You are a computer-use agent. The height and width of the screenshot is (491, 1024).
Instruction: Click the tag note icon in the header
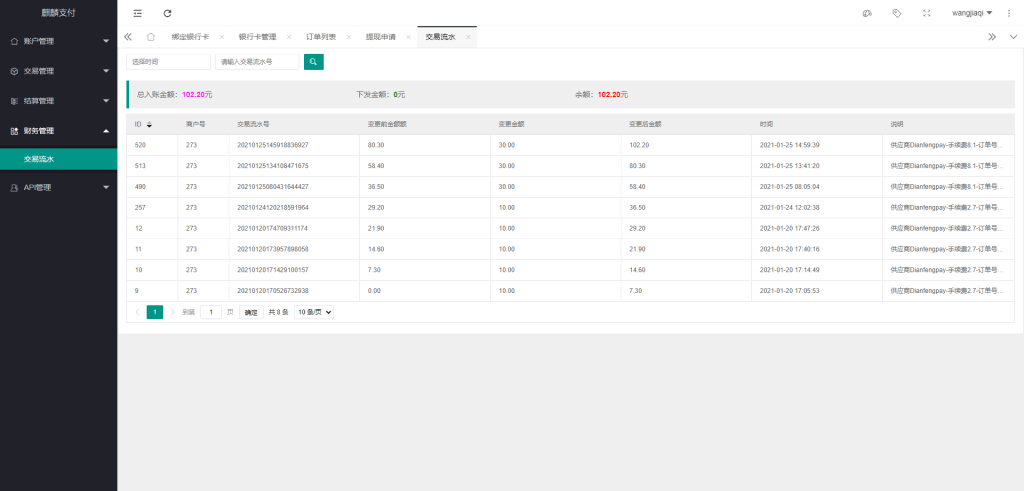pyautogui.click(x=896, y=13)
